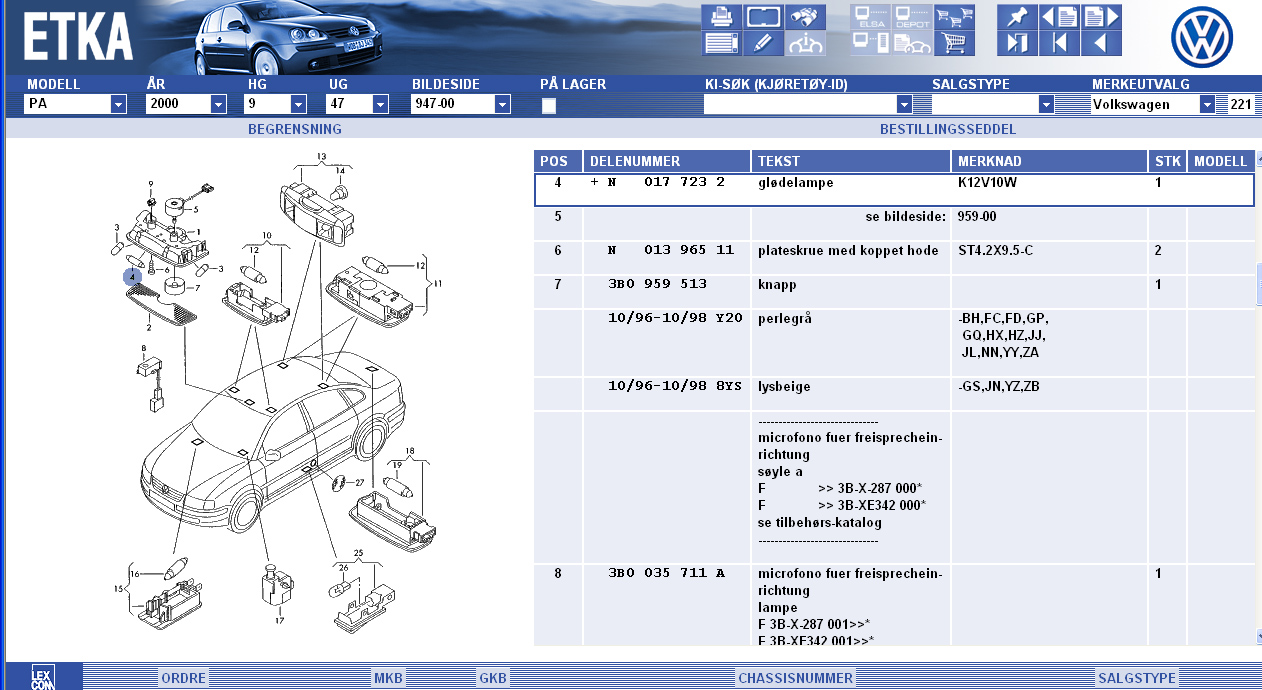Select part number N 013 965 11

pyautogui.click(x=671, y=250)
